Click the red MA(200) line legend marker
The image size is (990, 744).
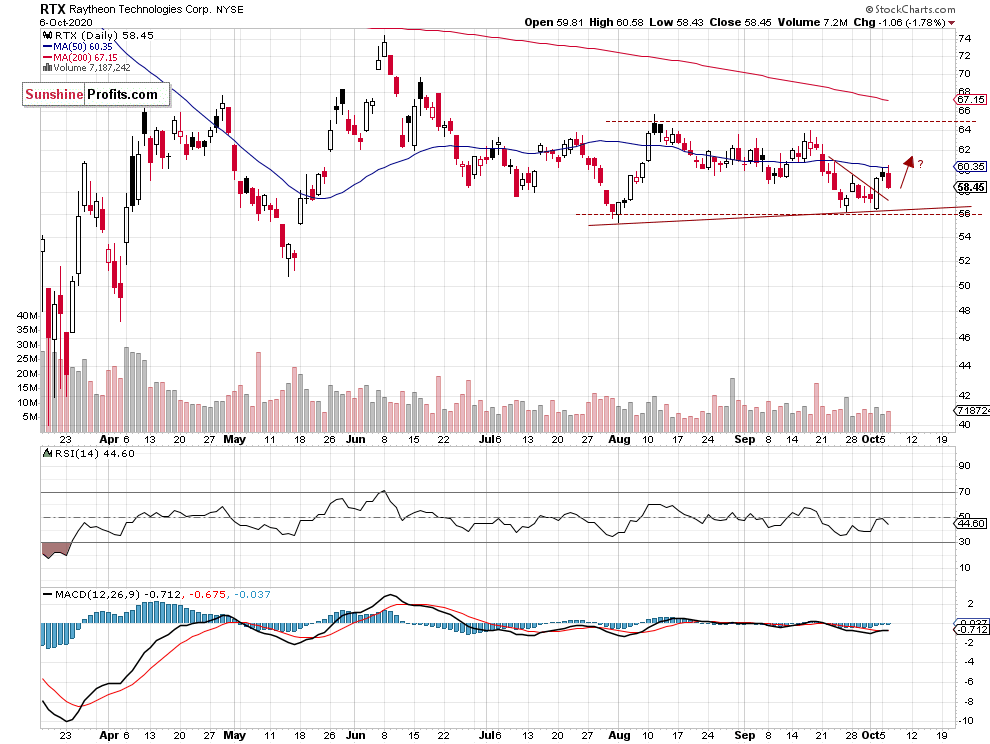coord(47,57)
